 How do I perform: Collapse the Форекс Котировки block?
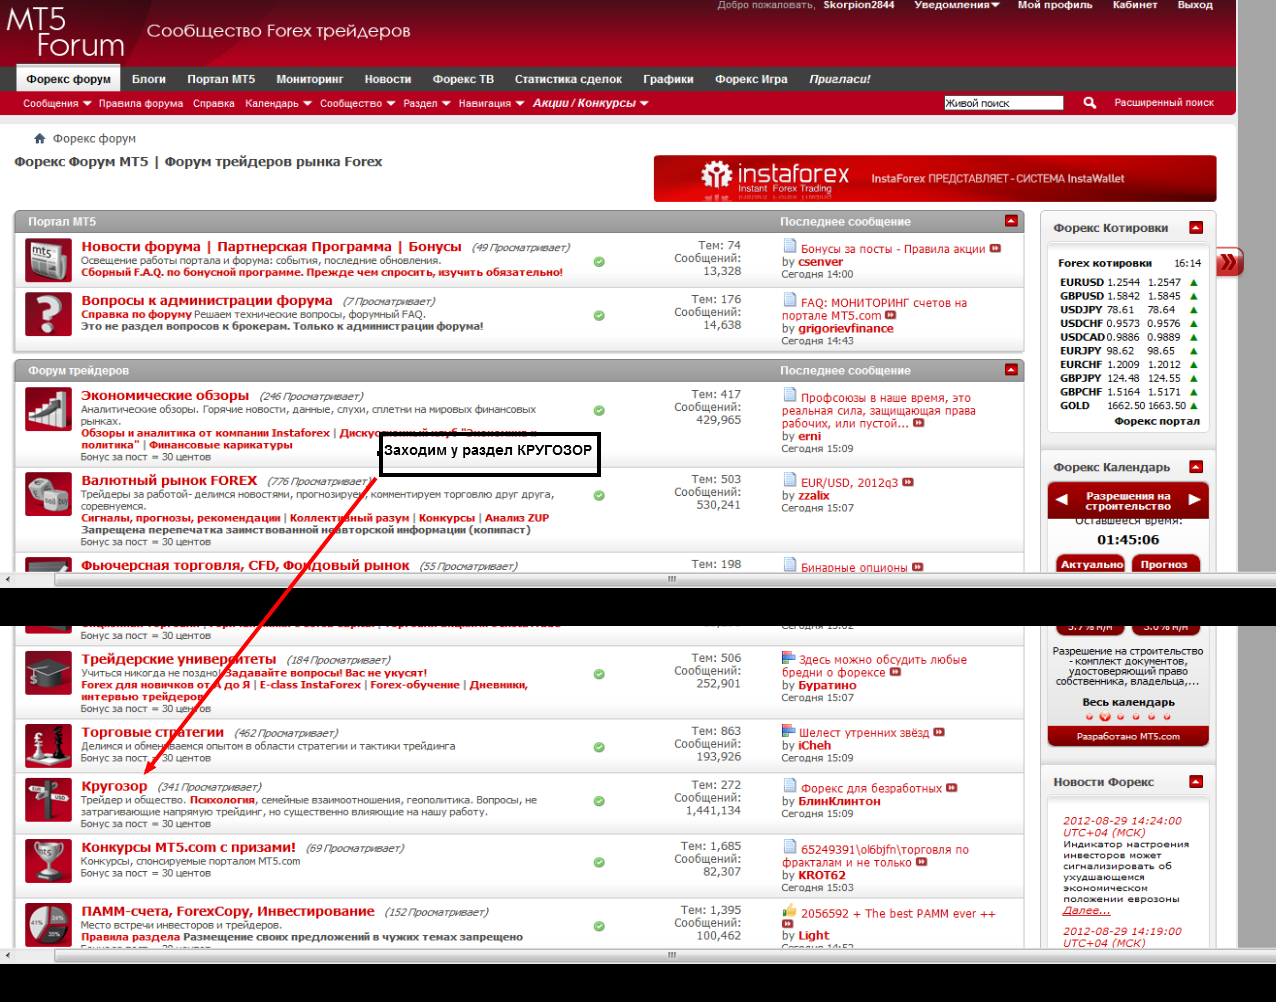(x=1196, y=228)
